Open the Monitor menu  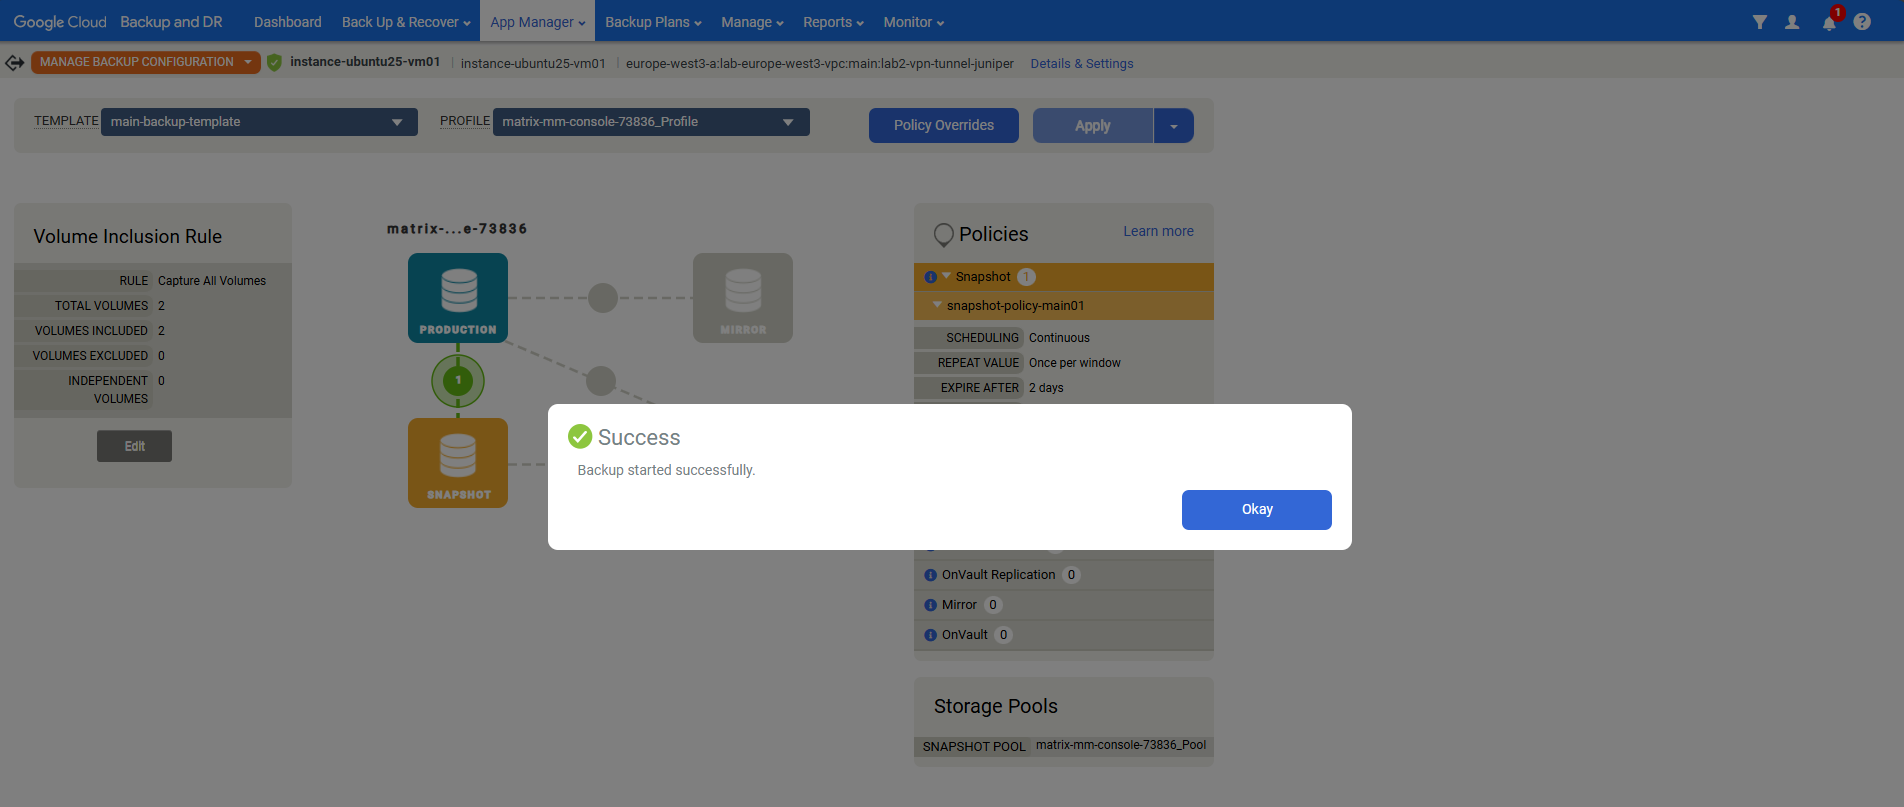913,22
